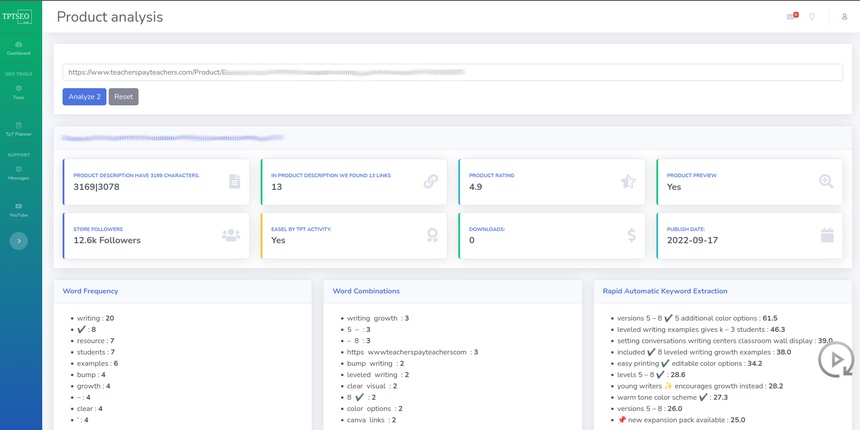The height and width of the screenshot is (430, 860).
Task: Select the 'leveled writing examples' keyword row 46.3
Action: pos(701,330)
